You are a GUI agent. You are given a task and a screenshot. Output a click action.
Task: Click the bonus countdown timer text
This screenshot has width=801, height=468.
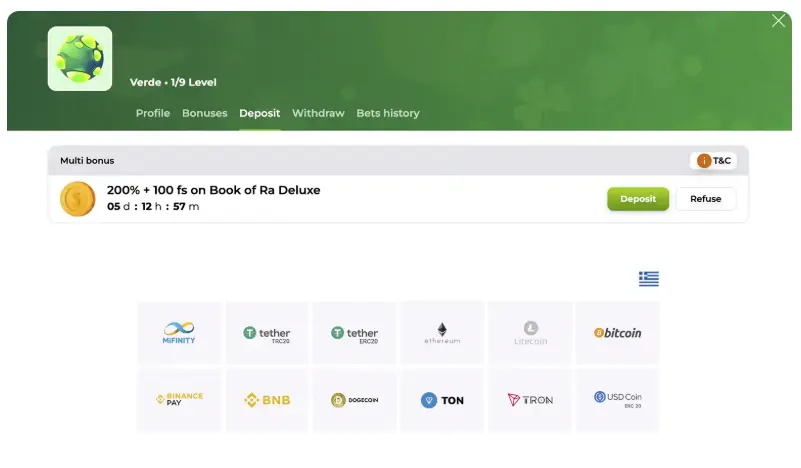tap(153, 206)
